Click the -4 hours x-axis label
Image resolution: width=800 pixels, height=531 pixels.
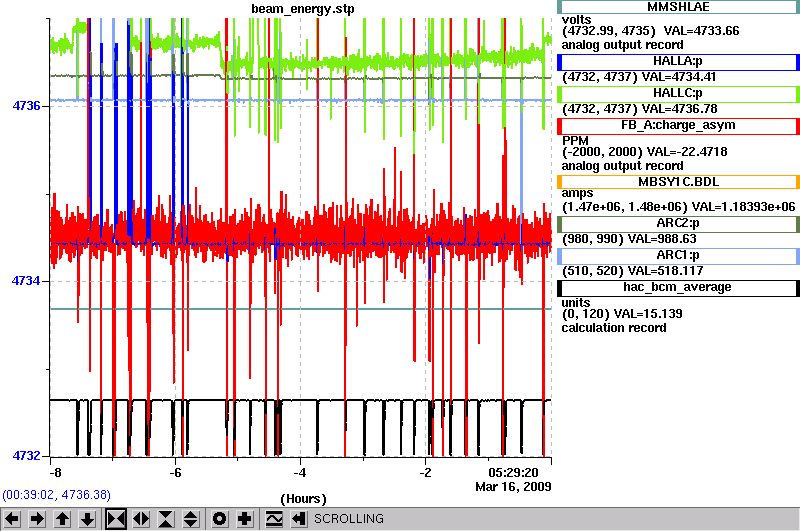tap(300, 472)
